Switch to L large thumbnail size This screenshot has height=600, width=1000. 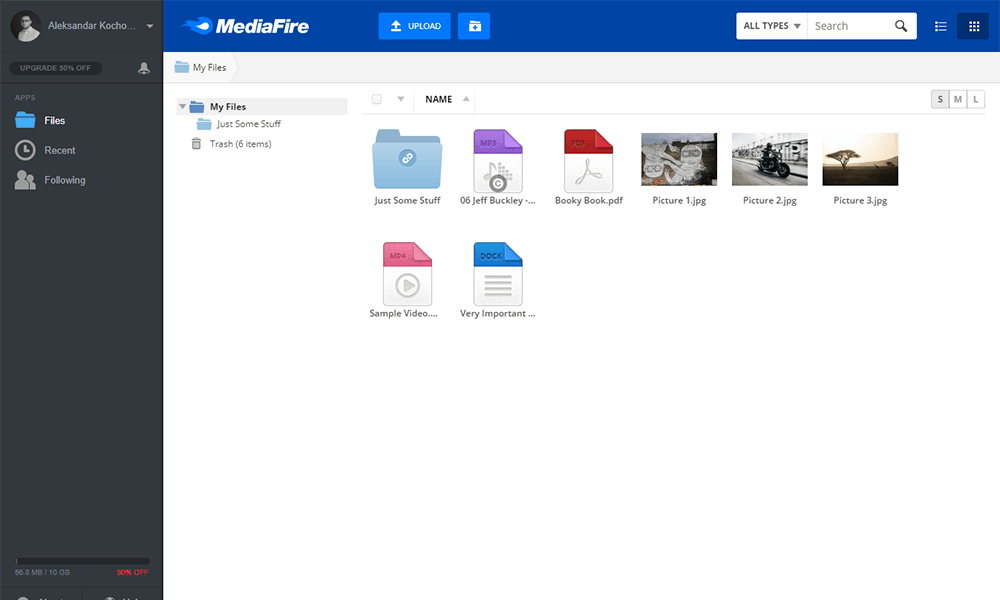(975, 99)
